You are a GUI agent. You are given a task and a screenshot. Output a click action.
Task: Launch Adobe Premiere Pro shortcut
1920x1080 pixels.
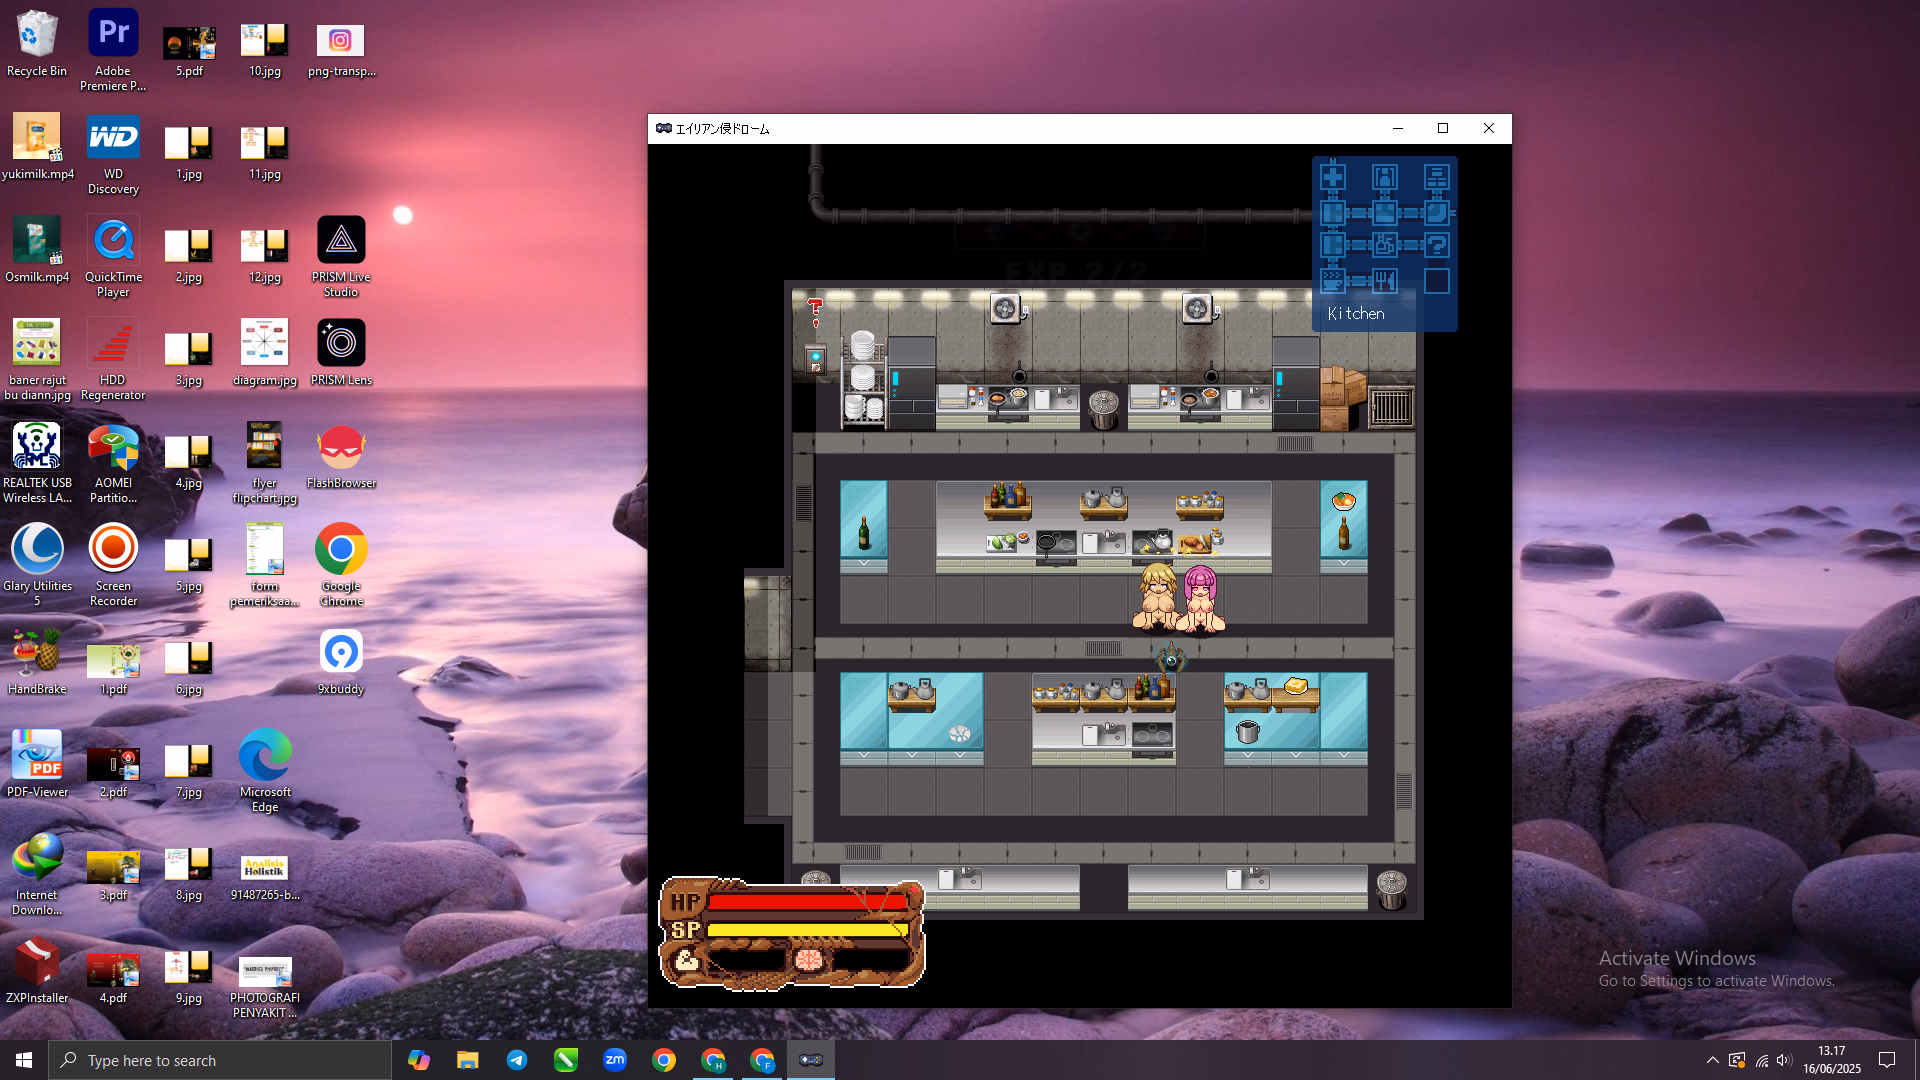(113, 50)
